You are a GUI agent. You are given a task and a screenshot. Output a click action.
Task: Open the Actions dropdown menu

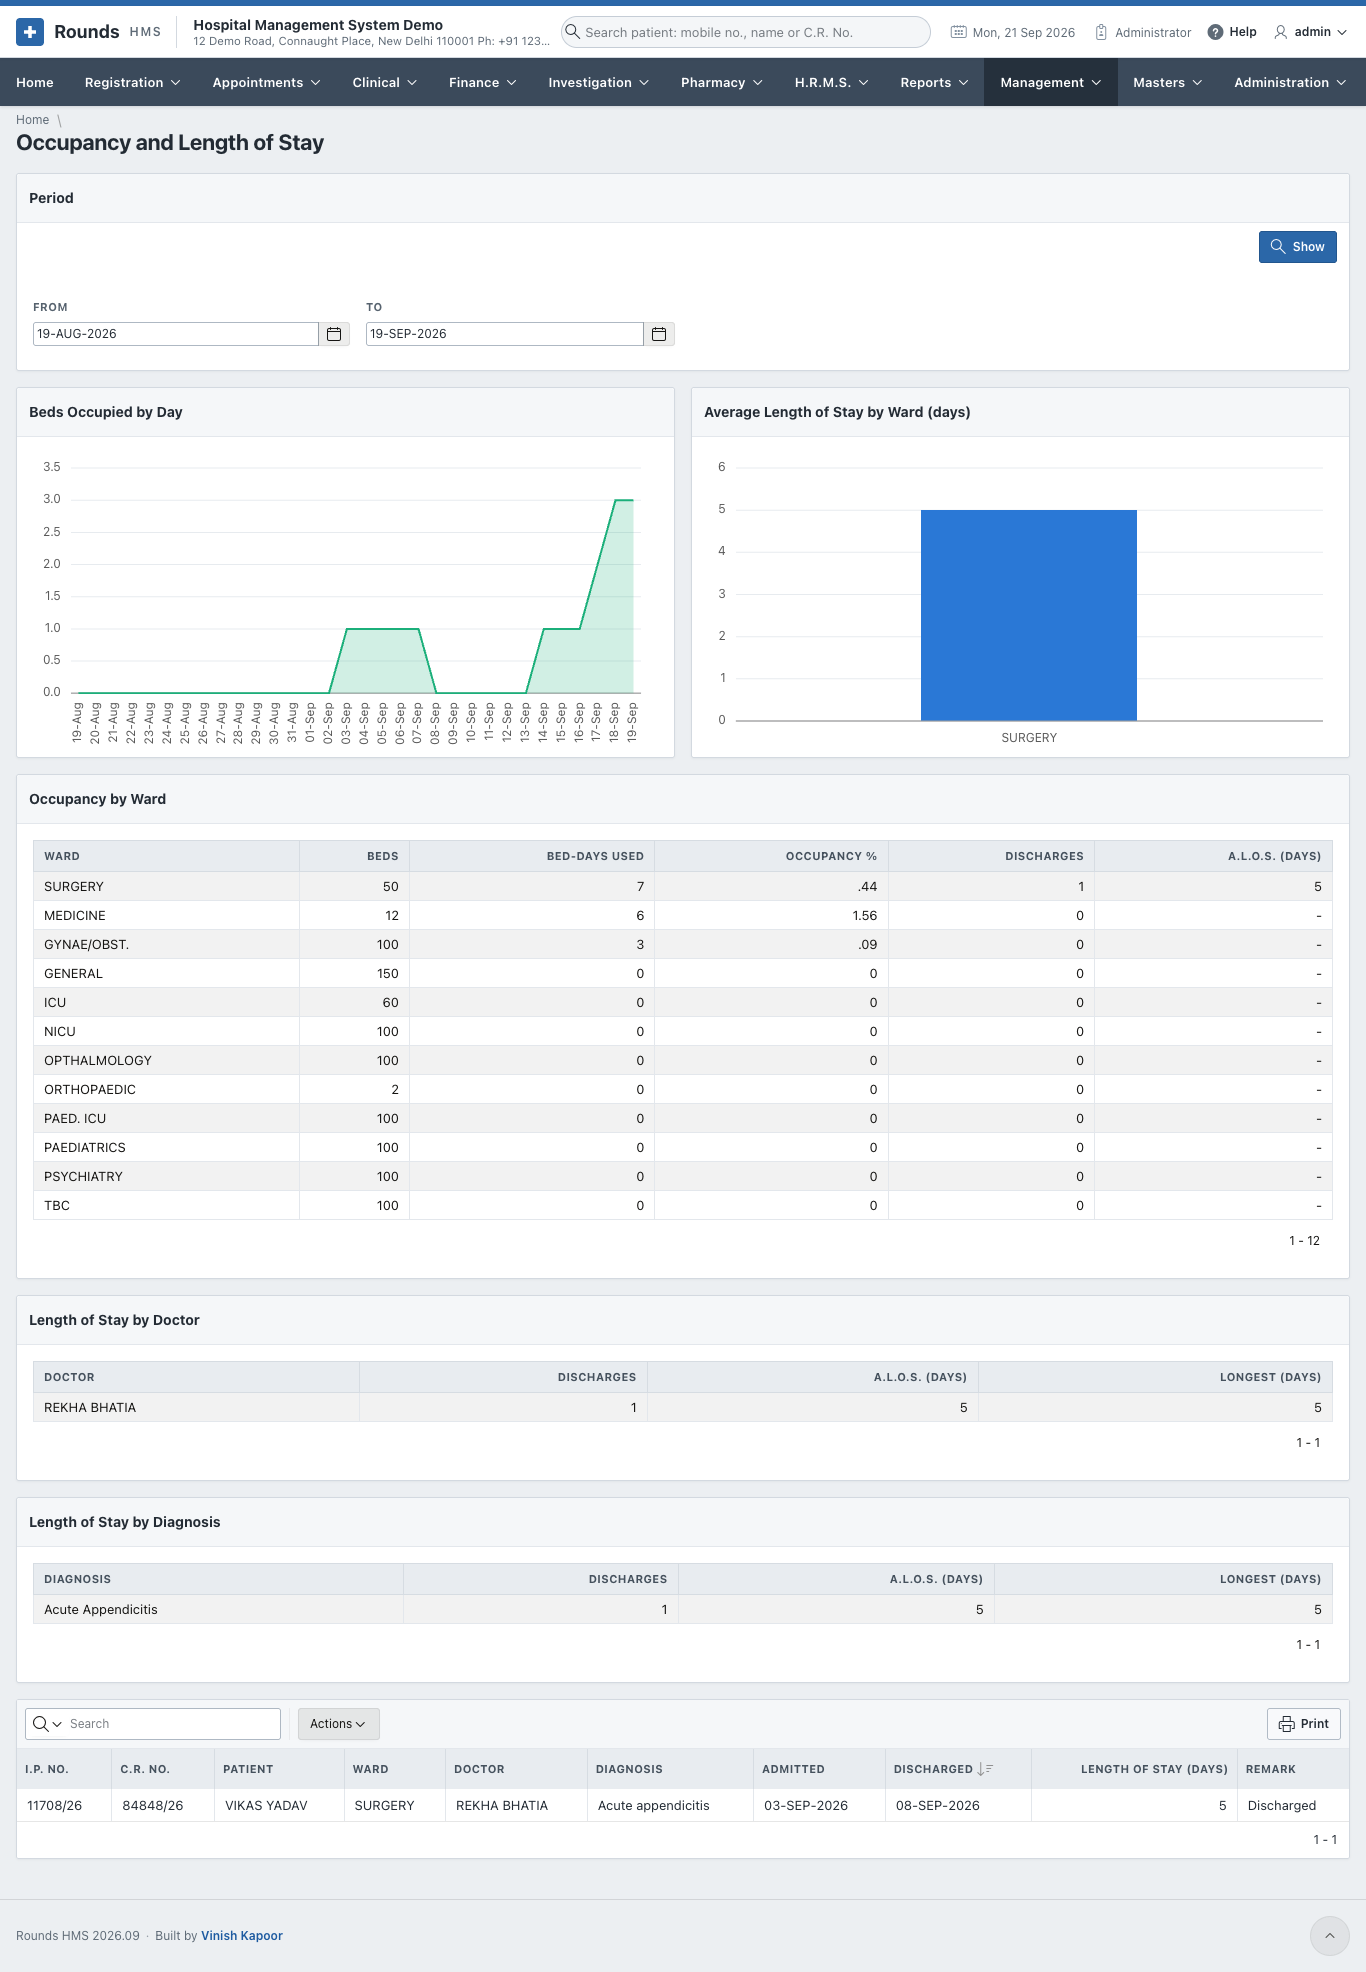pos(338,1724)
